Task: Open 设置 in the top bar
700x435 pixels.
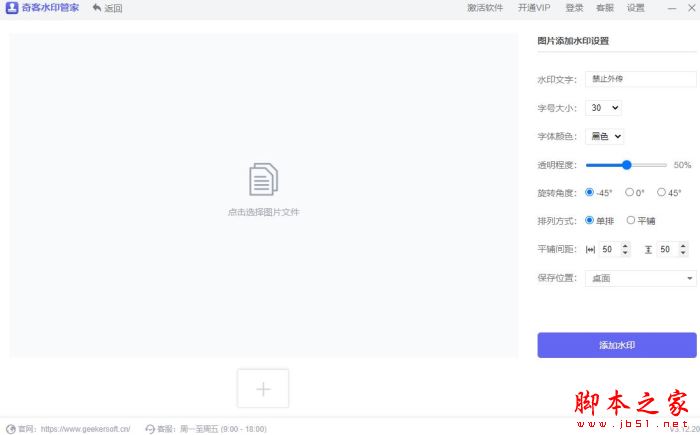Action: point(635,8)
